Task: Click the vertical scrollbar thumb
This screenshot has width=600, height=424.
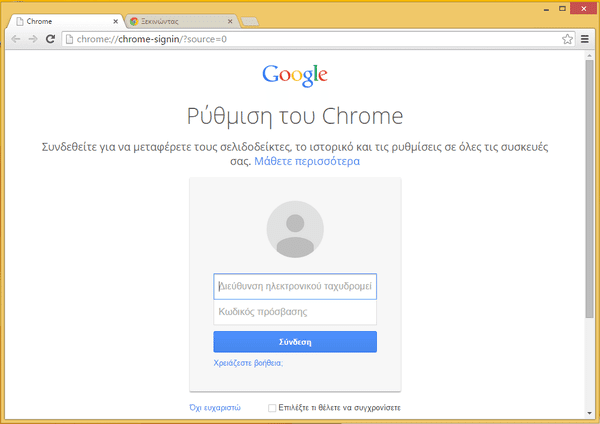Action: [x=589, y=189]
